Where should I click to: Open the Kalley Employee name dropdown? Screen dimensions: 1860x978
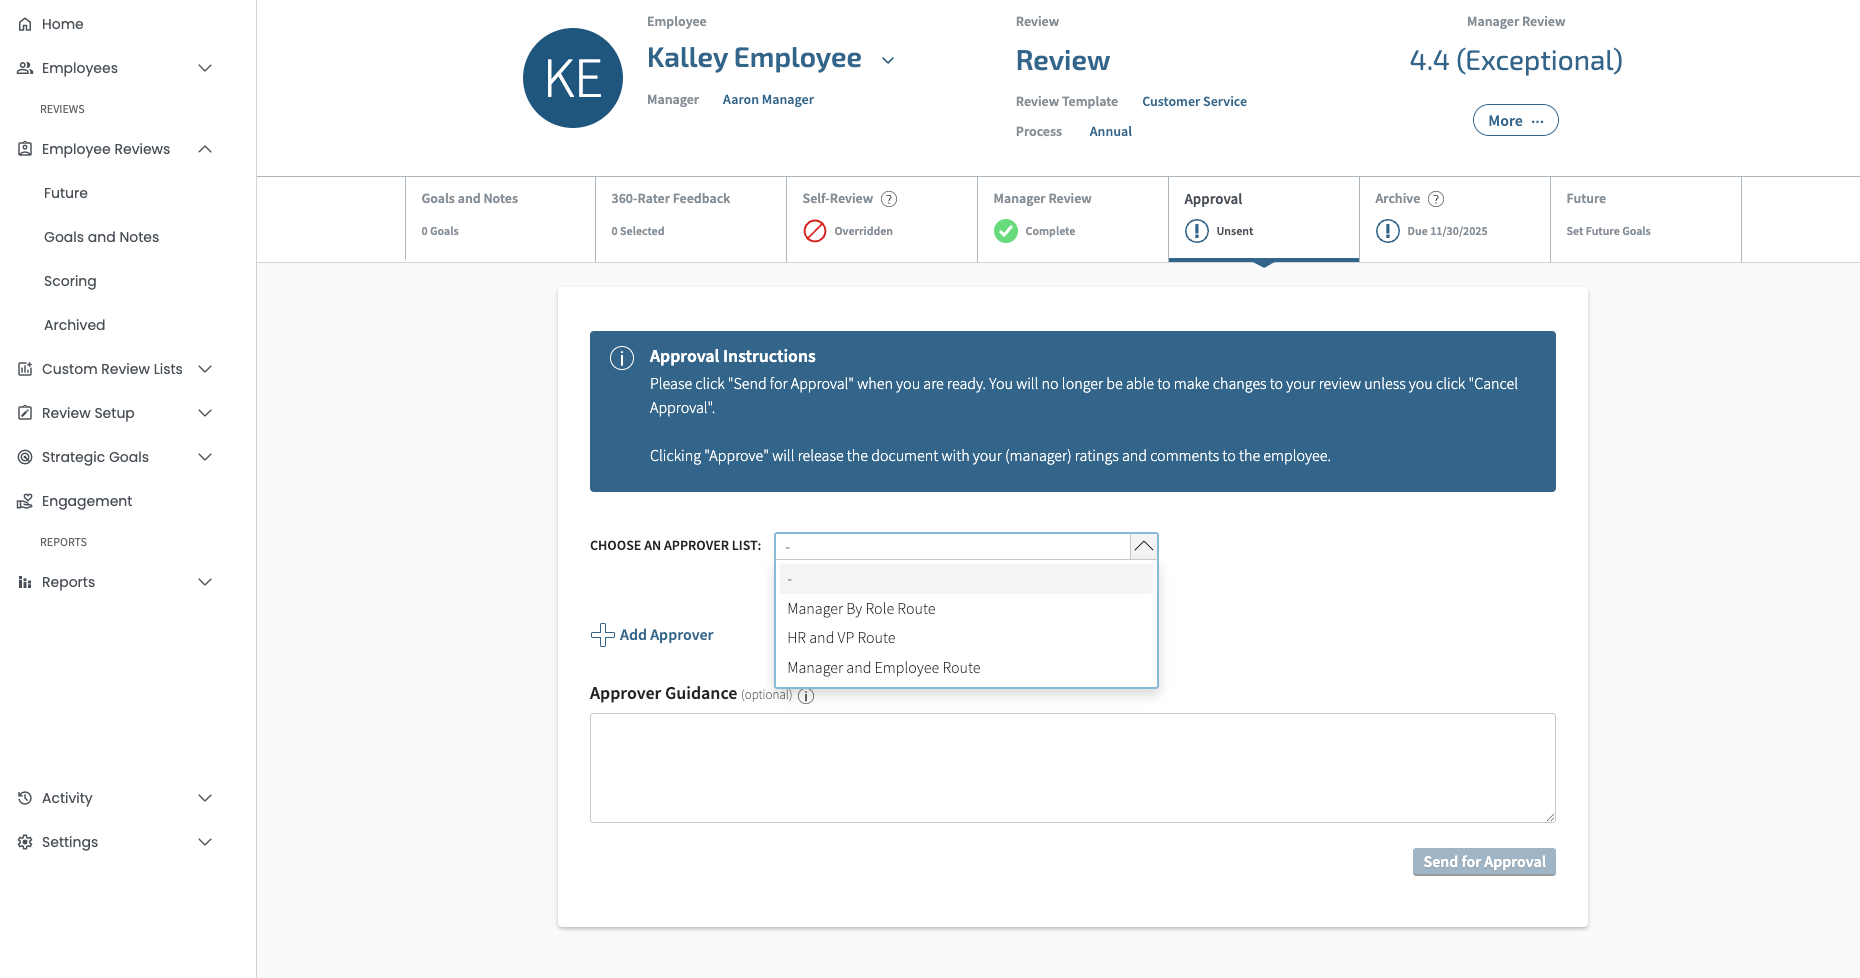[x=888, y=60]
